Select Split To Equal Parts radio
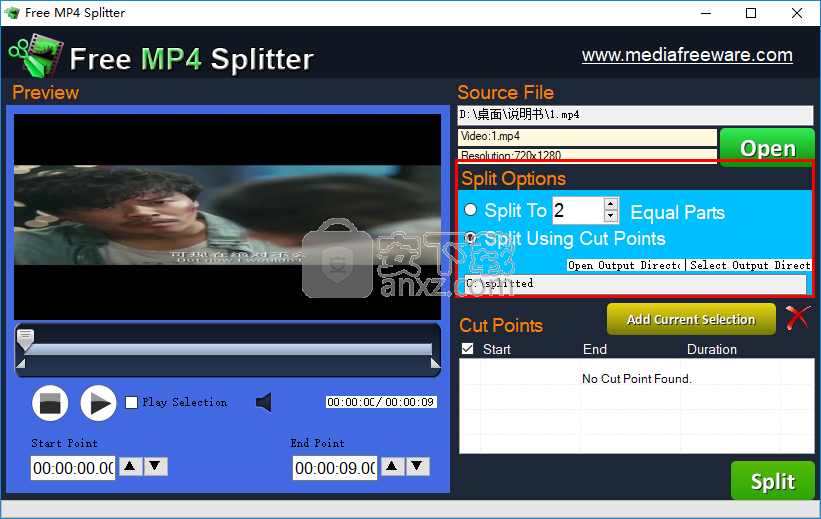Screen dimensions: 821x519 click(x=471, y=210)
